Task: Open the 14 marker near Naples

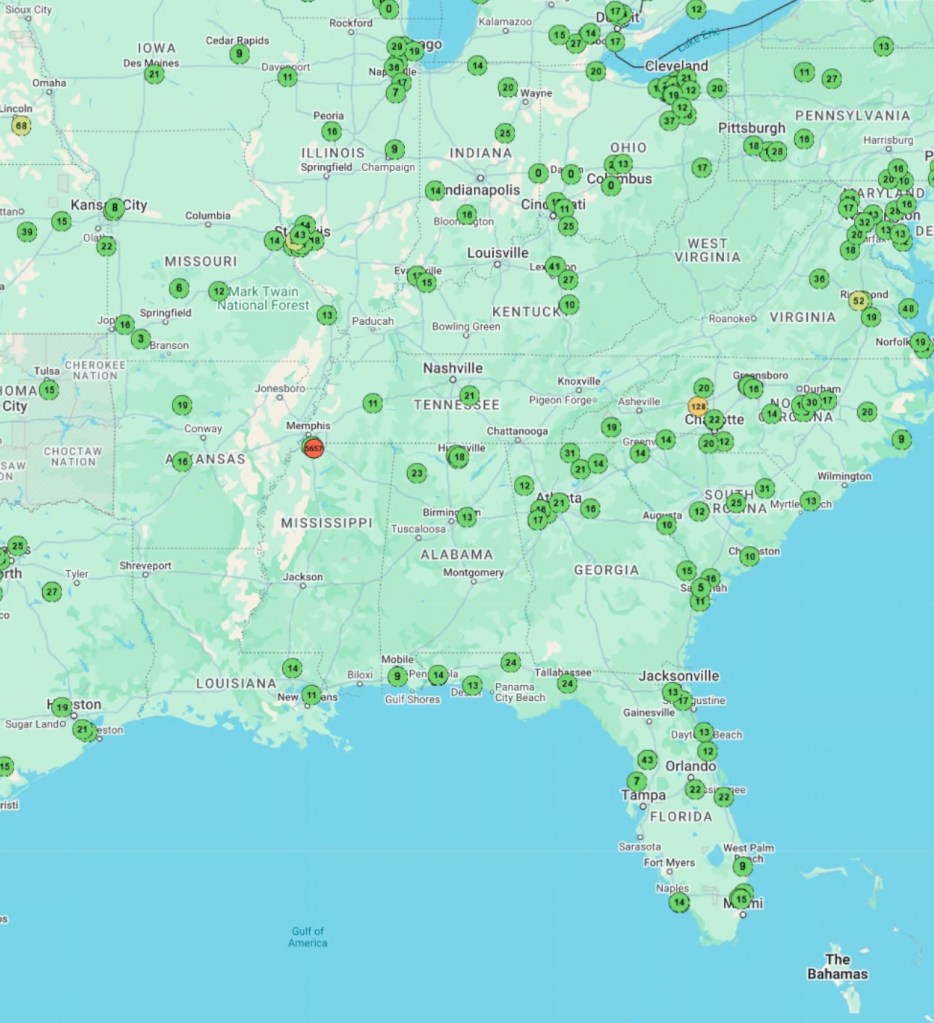Action: point(679,903)
